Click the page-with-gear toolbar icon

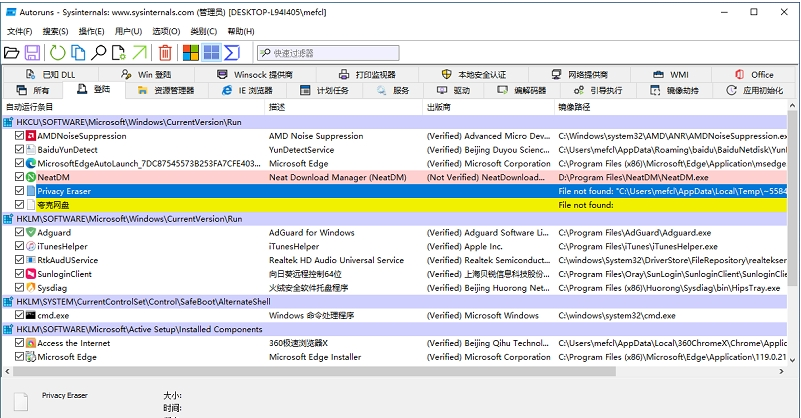click(119, 53)
